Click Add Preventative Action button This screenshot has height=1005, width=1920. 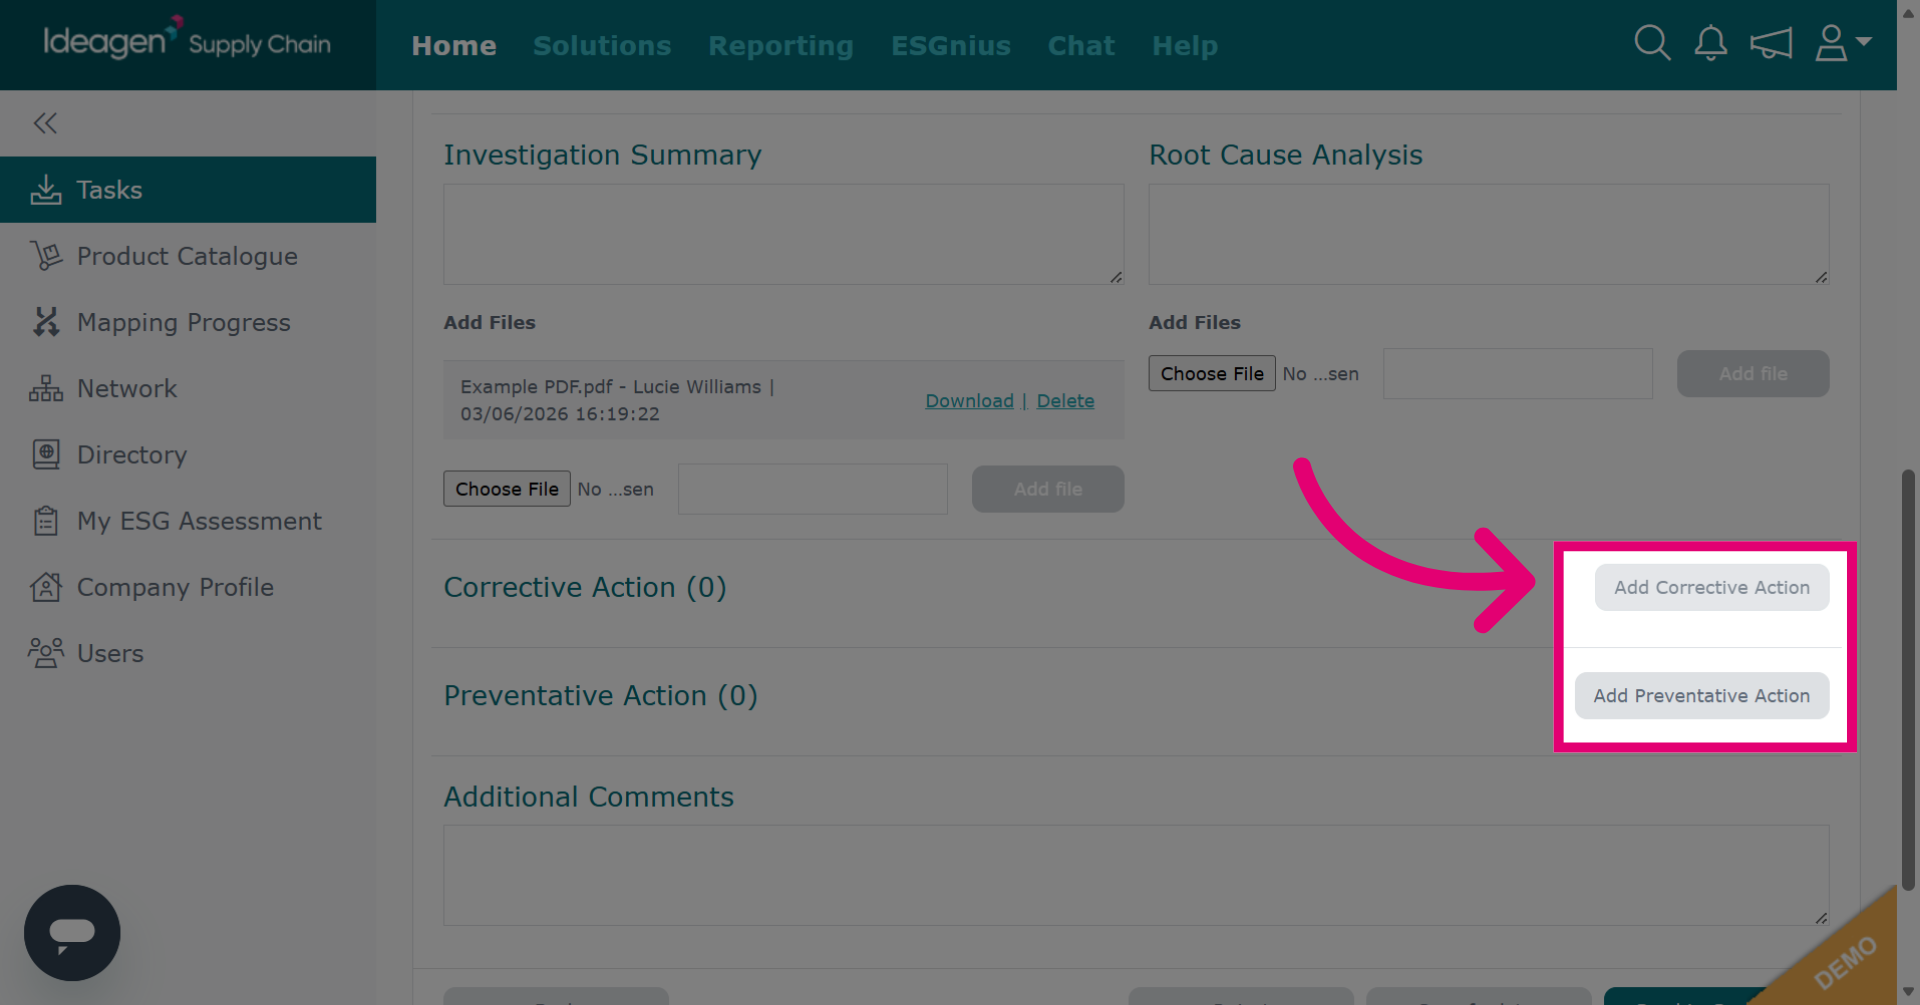pyautogui.click(x=1702, y=695)
